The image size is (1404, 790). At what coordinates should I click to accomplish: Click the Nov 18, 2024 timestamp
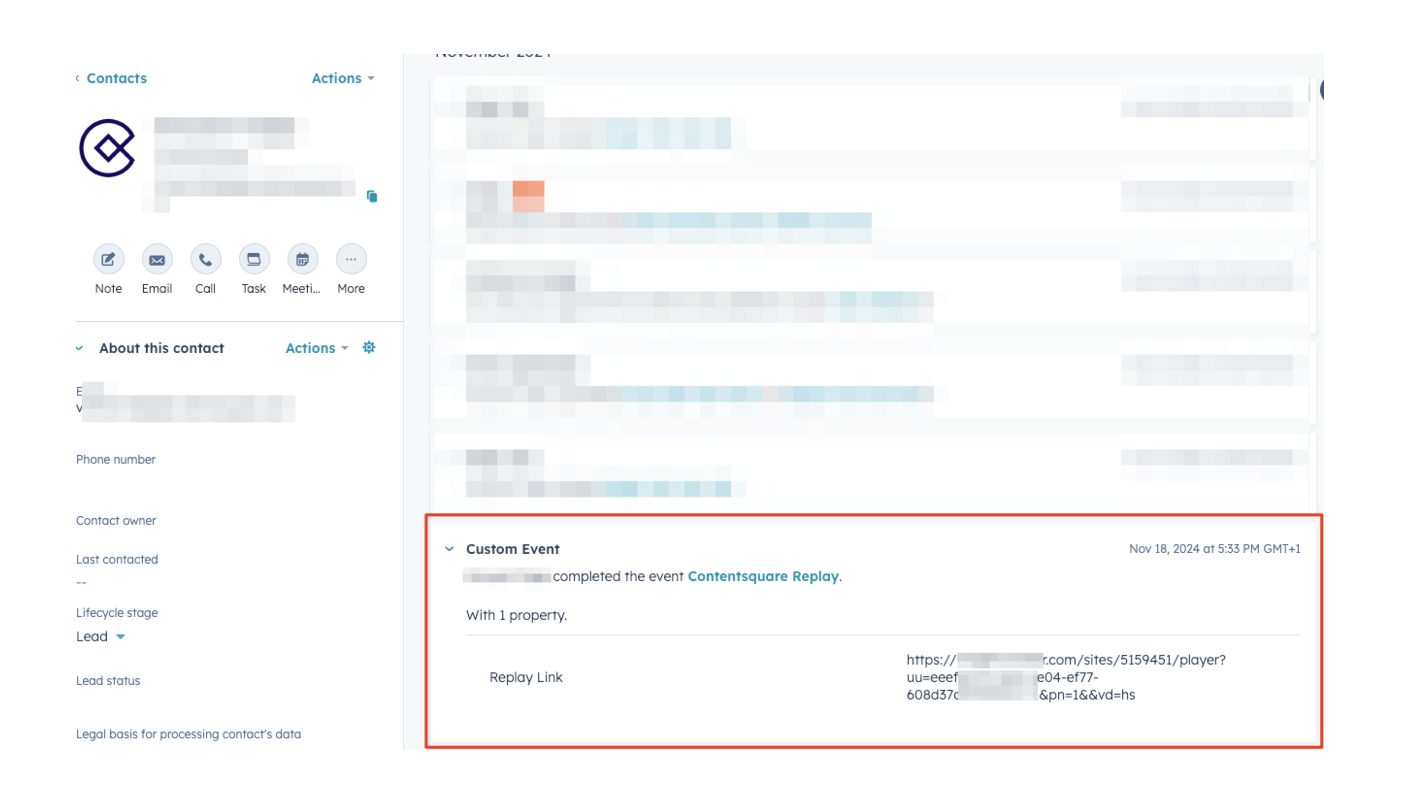[1215, 548]
